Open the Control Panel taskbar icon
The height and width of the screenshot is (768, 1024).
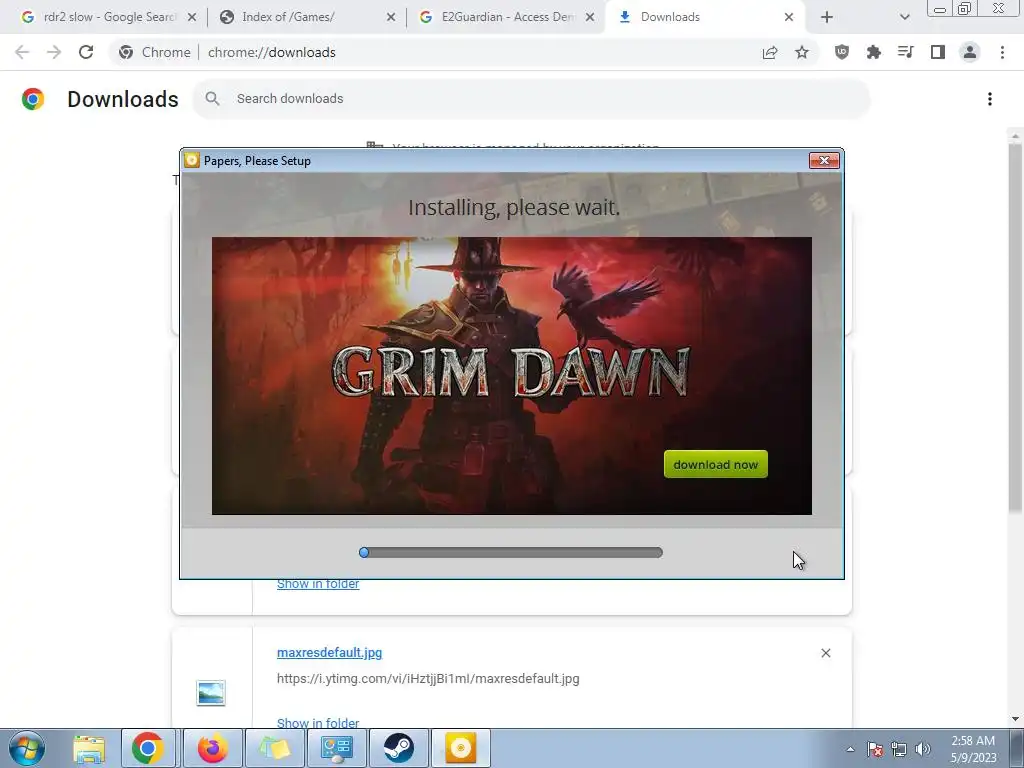(336, 748)
